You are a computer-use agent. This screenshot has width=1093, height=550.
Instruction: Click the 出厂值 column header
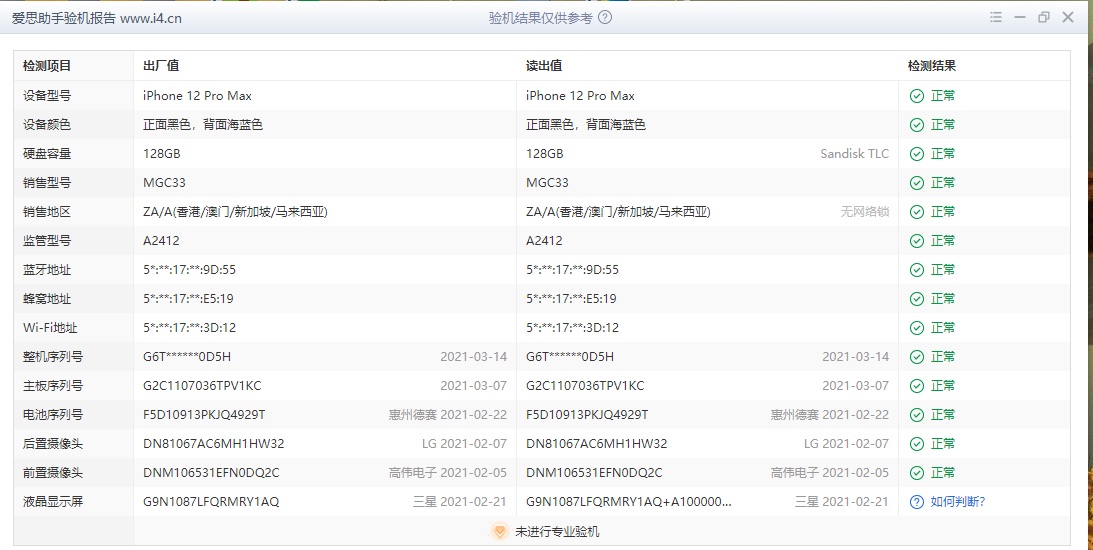coord(161,66)
